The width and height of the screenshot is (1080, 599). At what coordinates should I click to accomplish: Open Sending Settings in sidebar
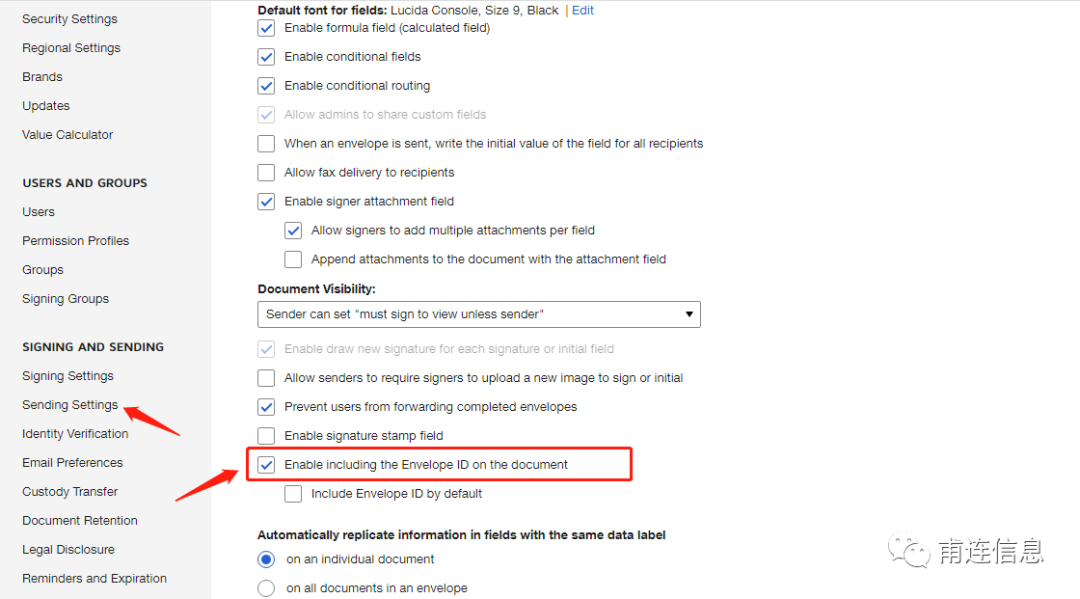click(70, 405)
